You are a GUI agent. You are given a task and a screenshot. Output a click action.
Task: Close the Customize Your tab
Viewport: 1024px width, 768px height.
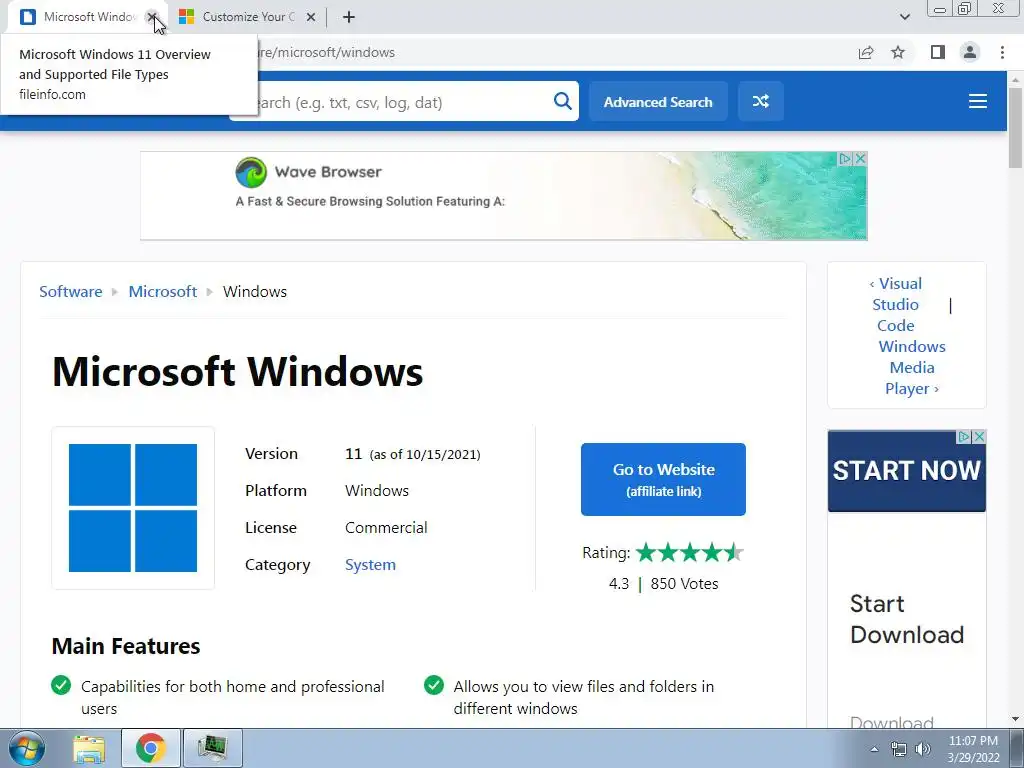[x=312, y=17]
